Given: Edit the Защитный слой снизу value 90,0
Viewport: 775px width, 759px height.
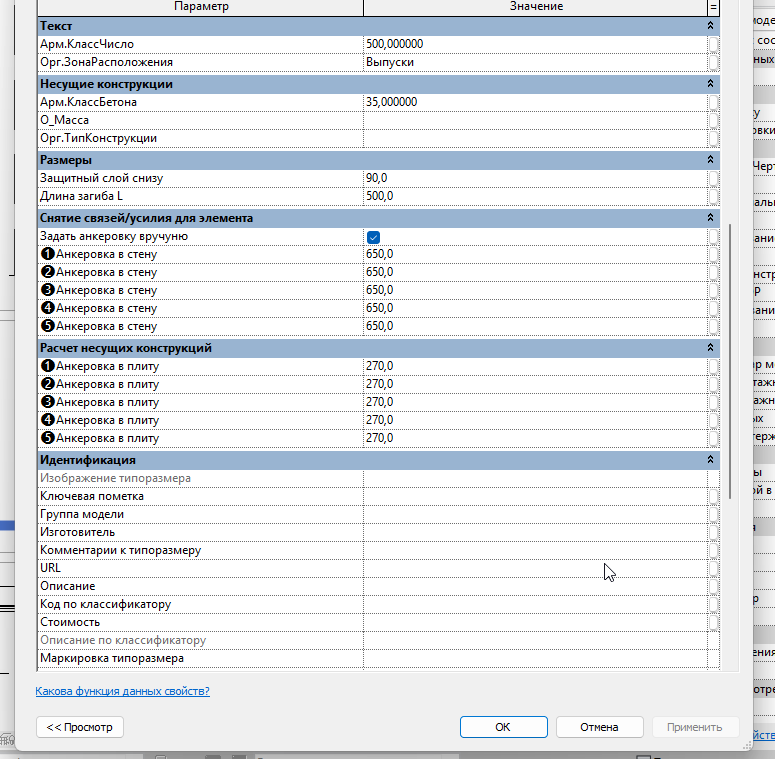Looking at the screenshot, I should pos(536,178).
